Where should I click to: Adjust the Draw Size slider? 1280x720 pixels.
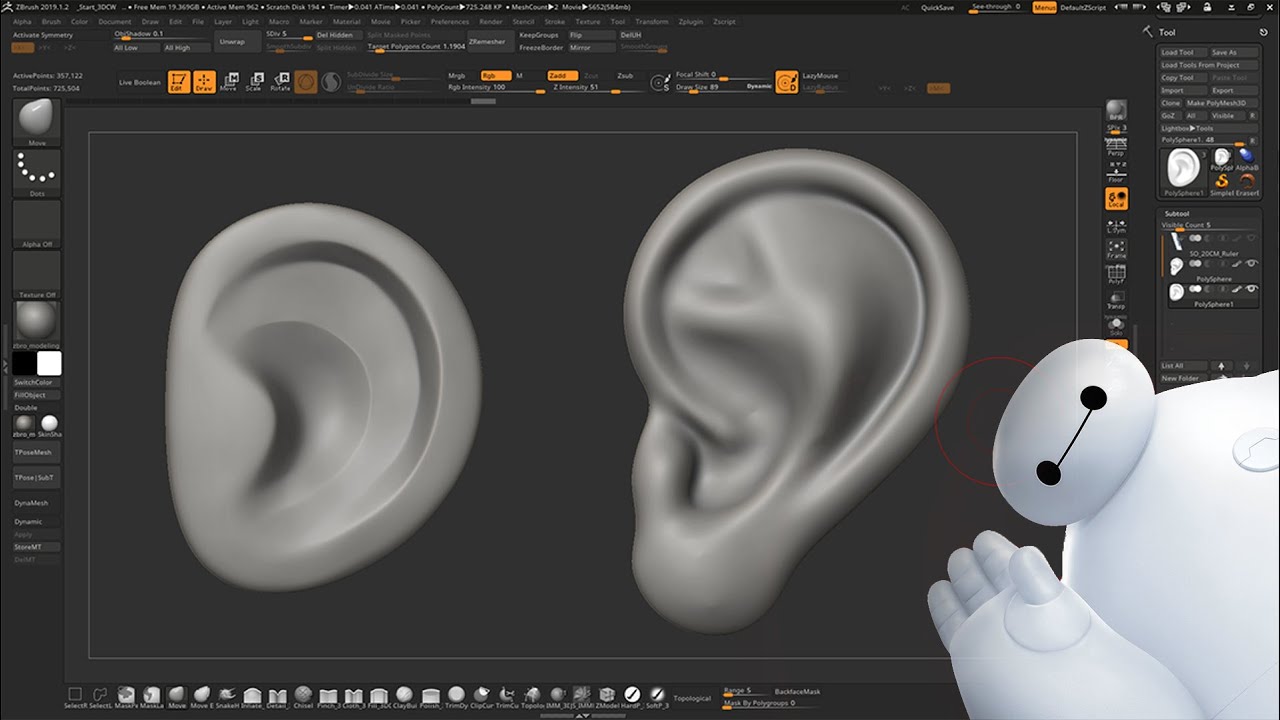[724, 88]
